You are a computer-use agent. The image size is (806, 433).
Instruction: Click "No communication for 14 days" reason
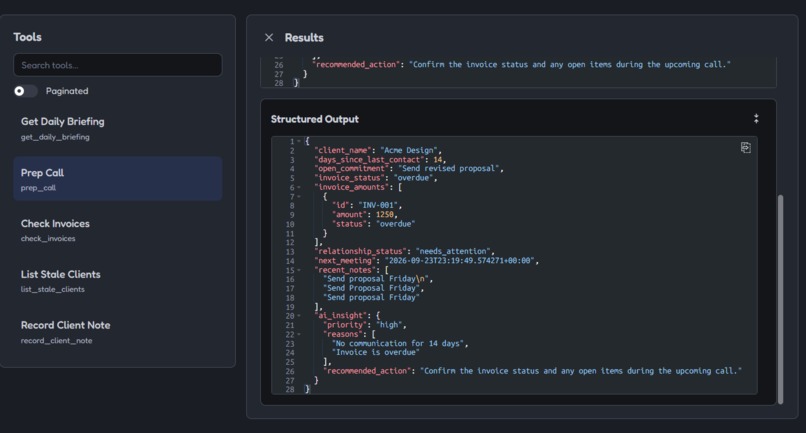[x=398, y=344]
